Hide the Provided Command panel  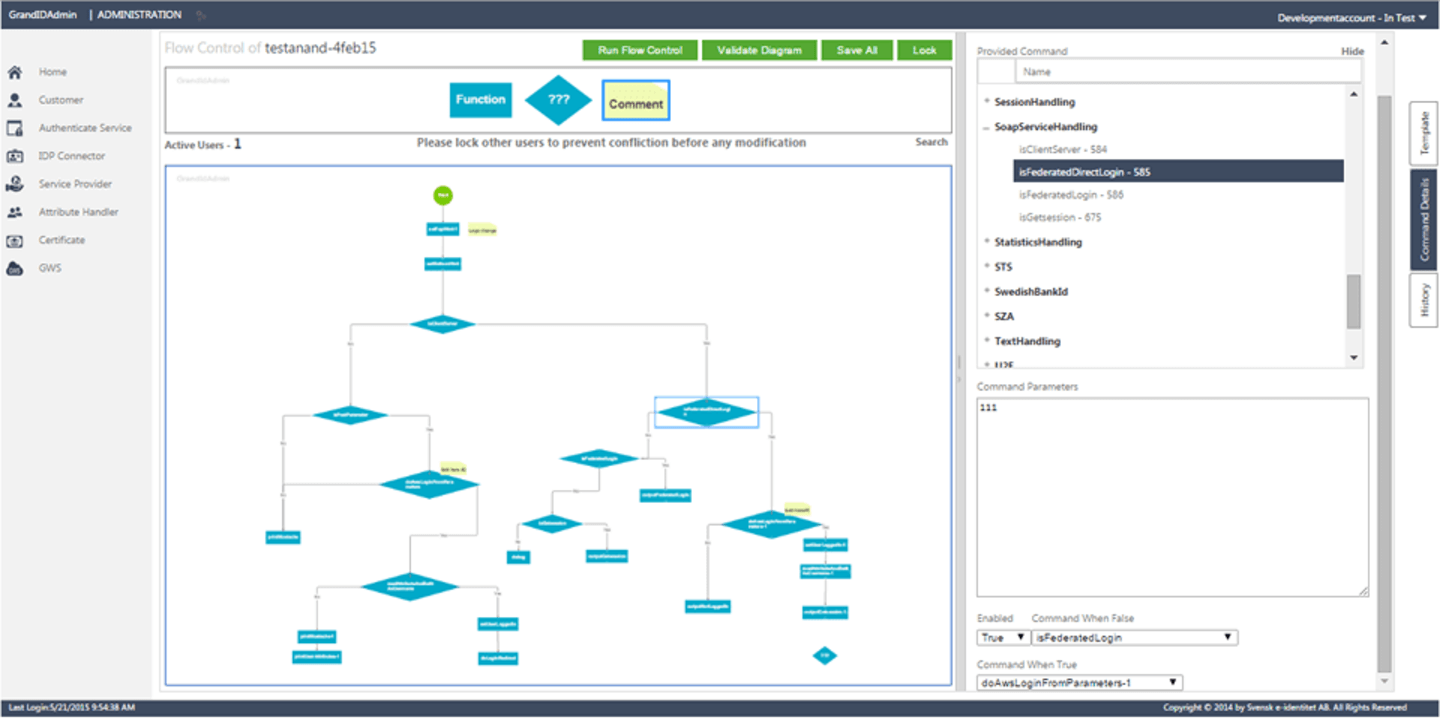pos(1352,51)
